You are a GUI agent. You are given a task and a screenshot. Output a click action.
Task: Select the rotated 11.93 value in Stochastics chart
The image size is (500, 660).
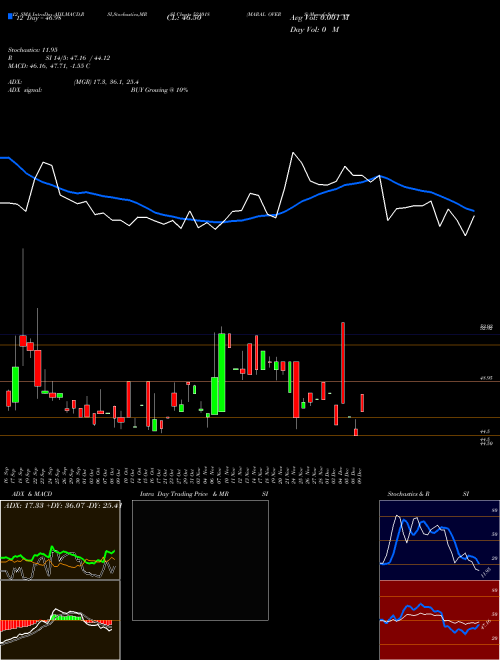(486, 572)
